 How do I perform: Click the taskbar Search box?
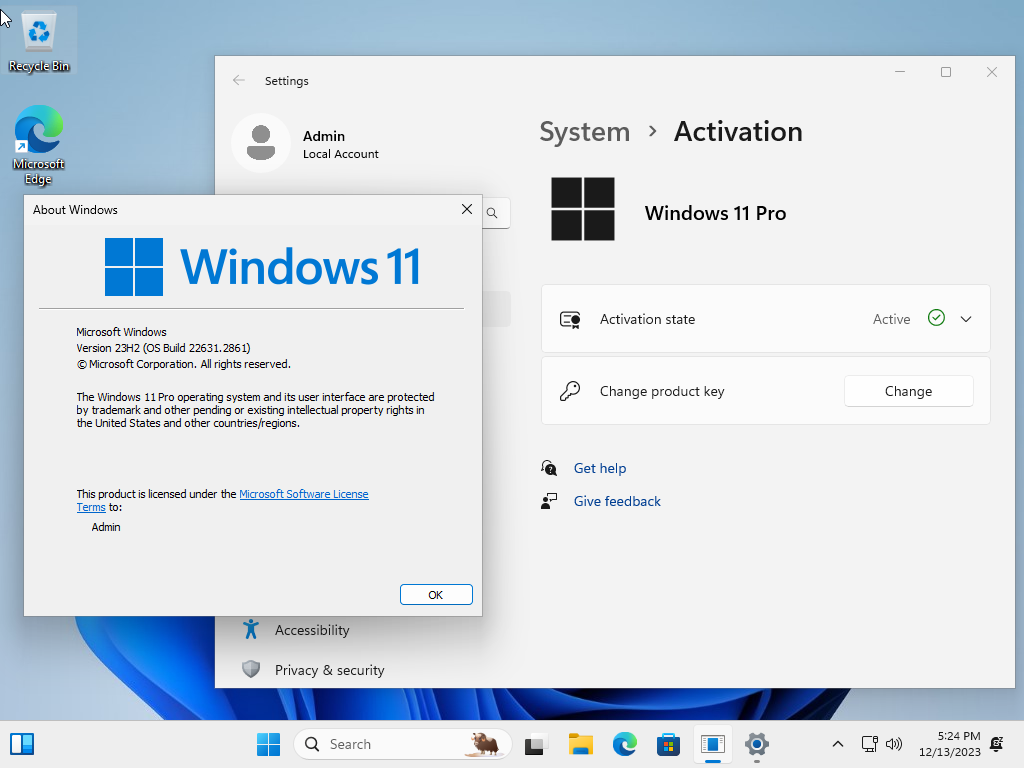pos(402,744)
